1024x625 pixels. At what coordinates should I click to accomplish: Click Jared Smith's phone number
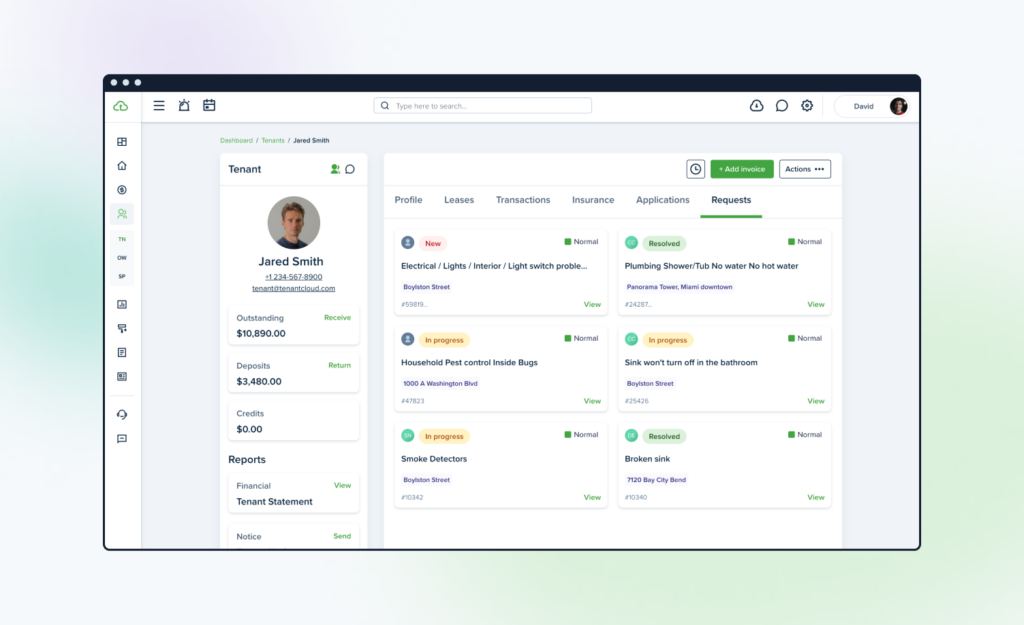pyautogui.click(x=293, y=277)
